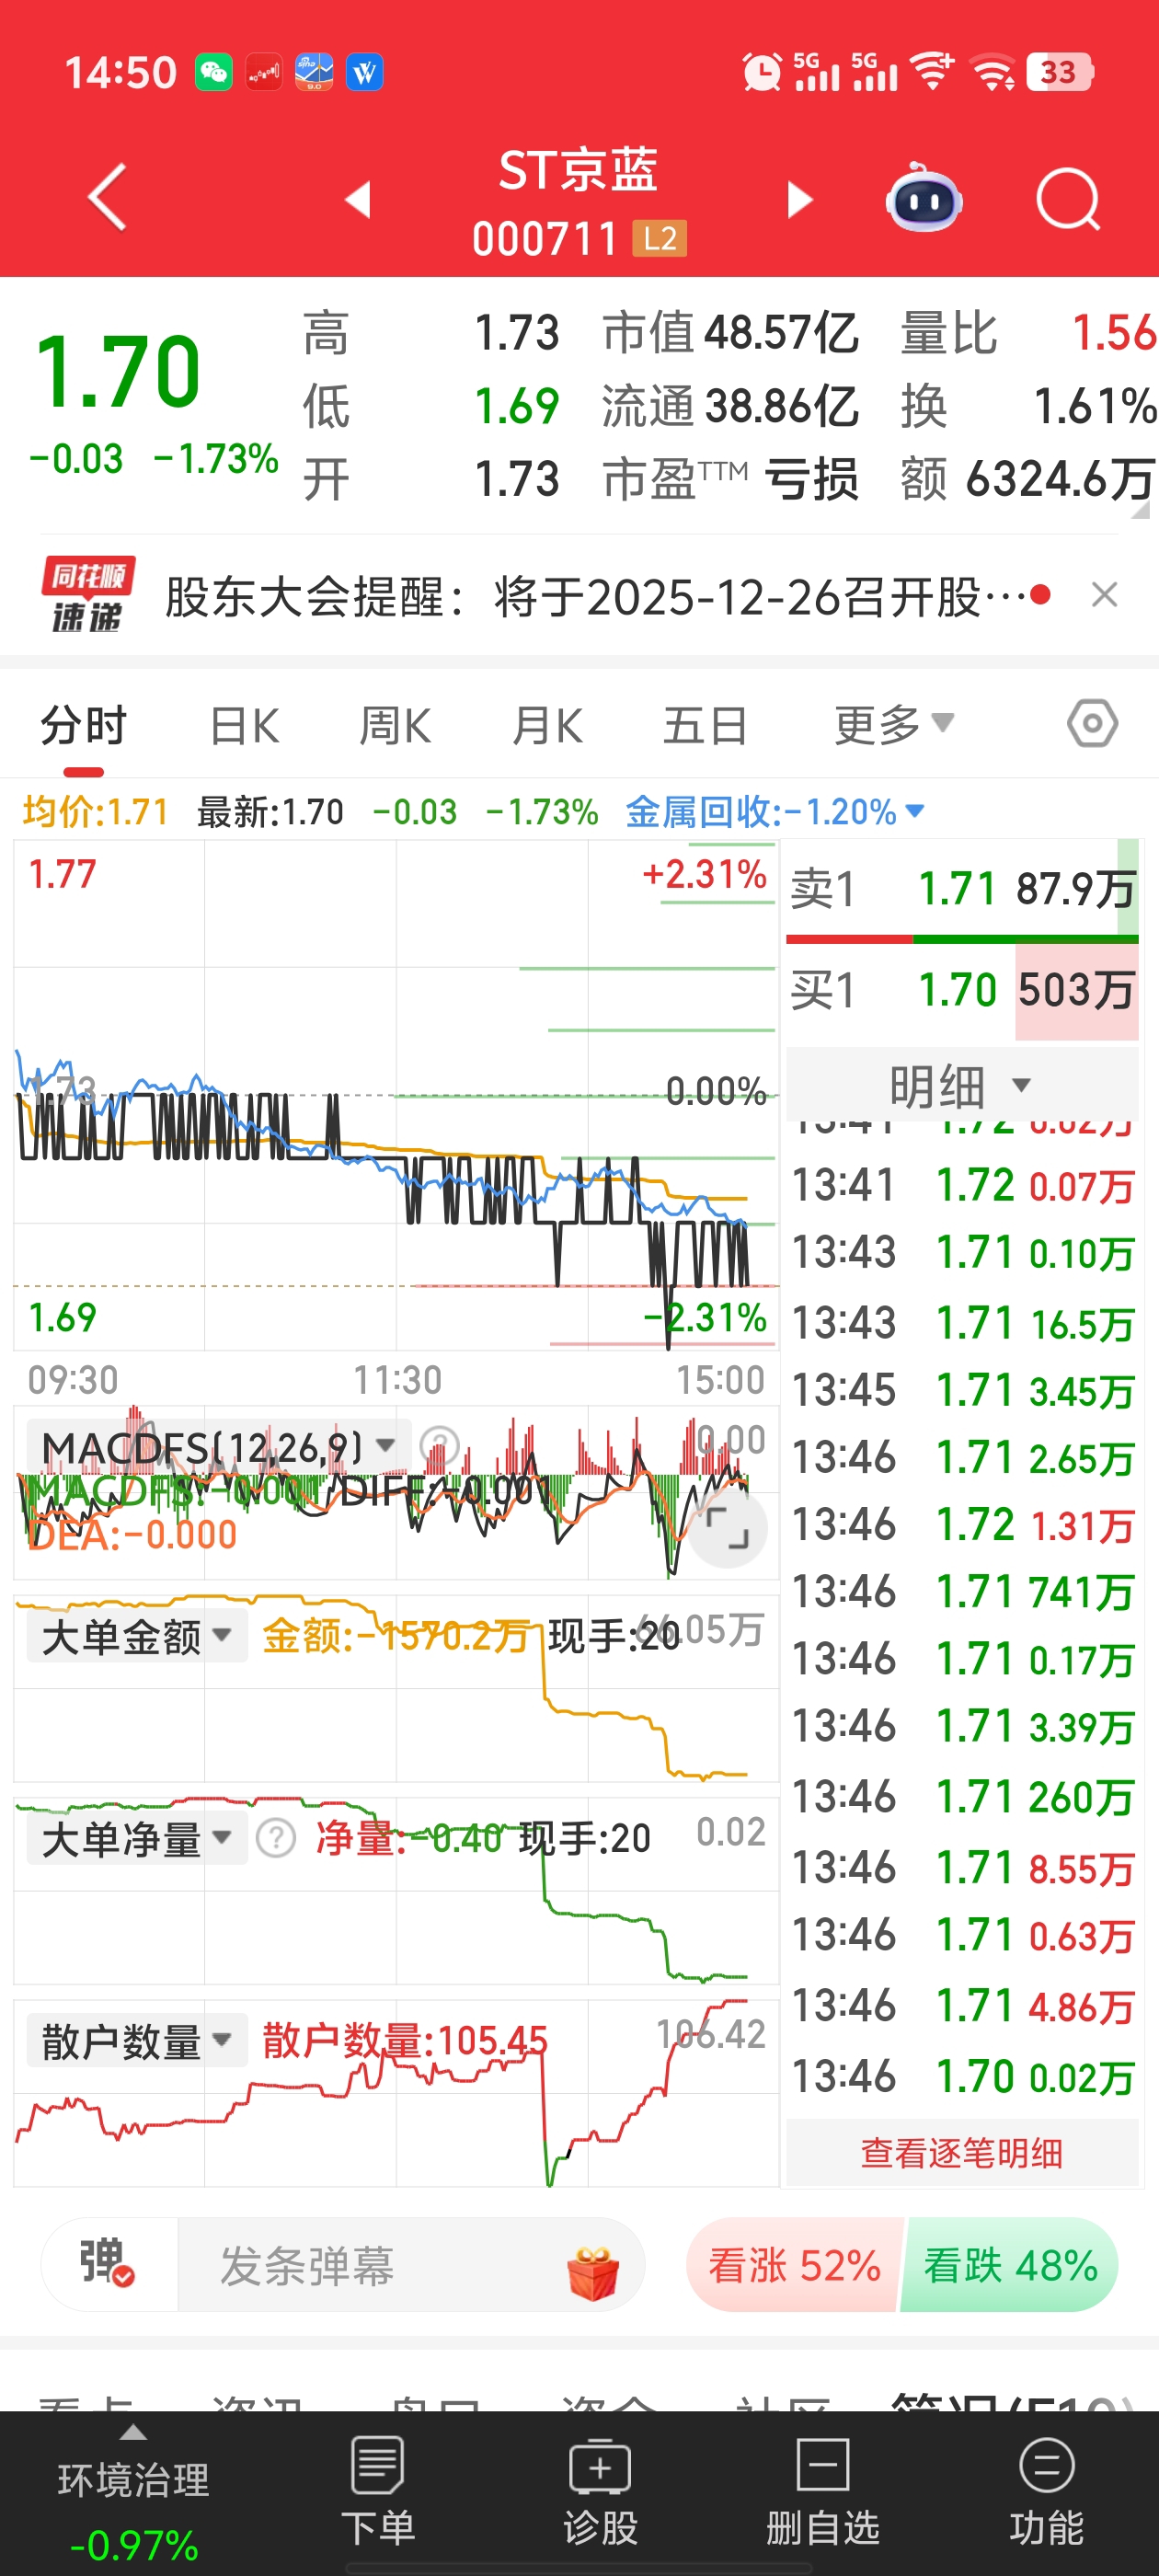This screenshot has height=2576, width=1159.
Task: Tap 删自选 remove from watchlist
Action: click(823, 2492)
